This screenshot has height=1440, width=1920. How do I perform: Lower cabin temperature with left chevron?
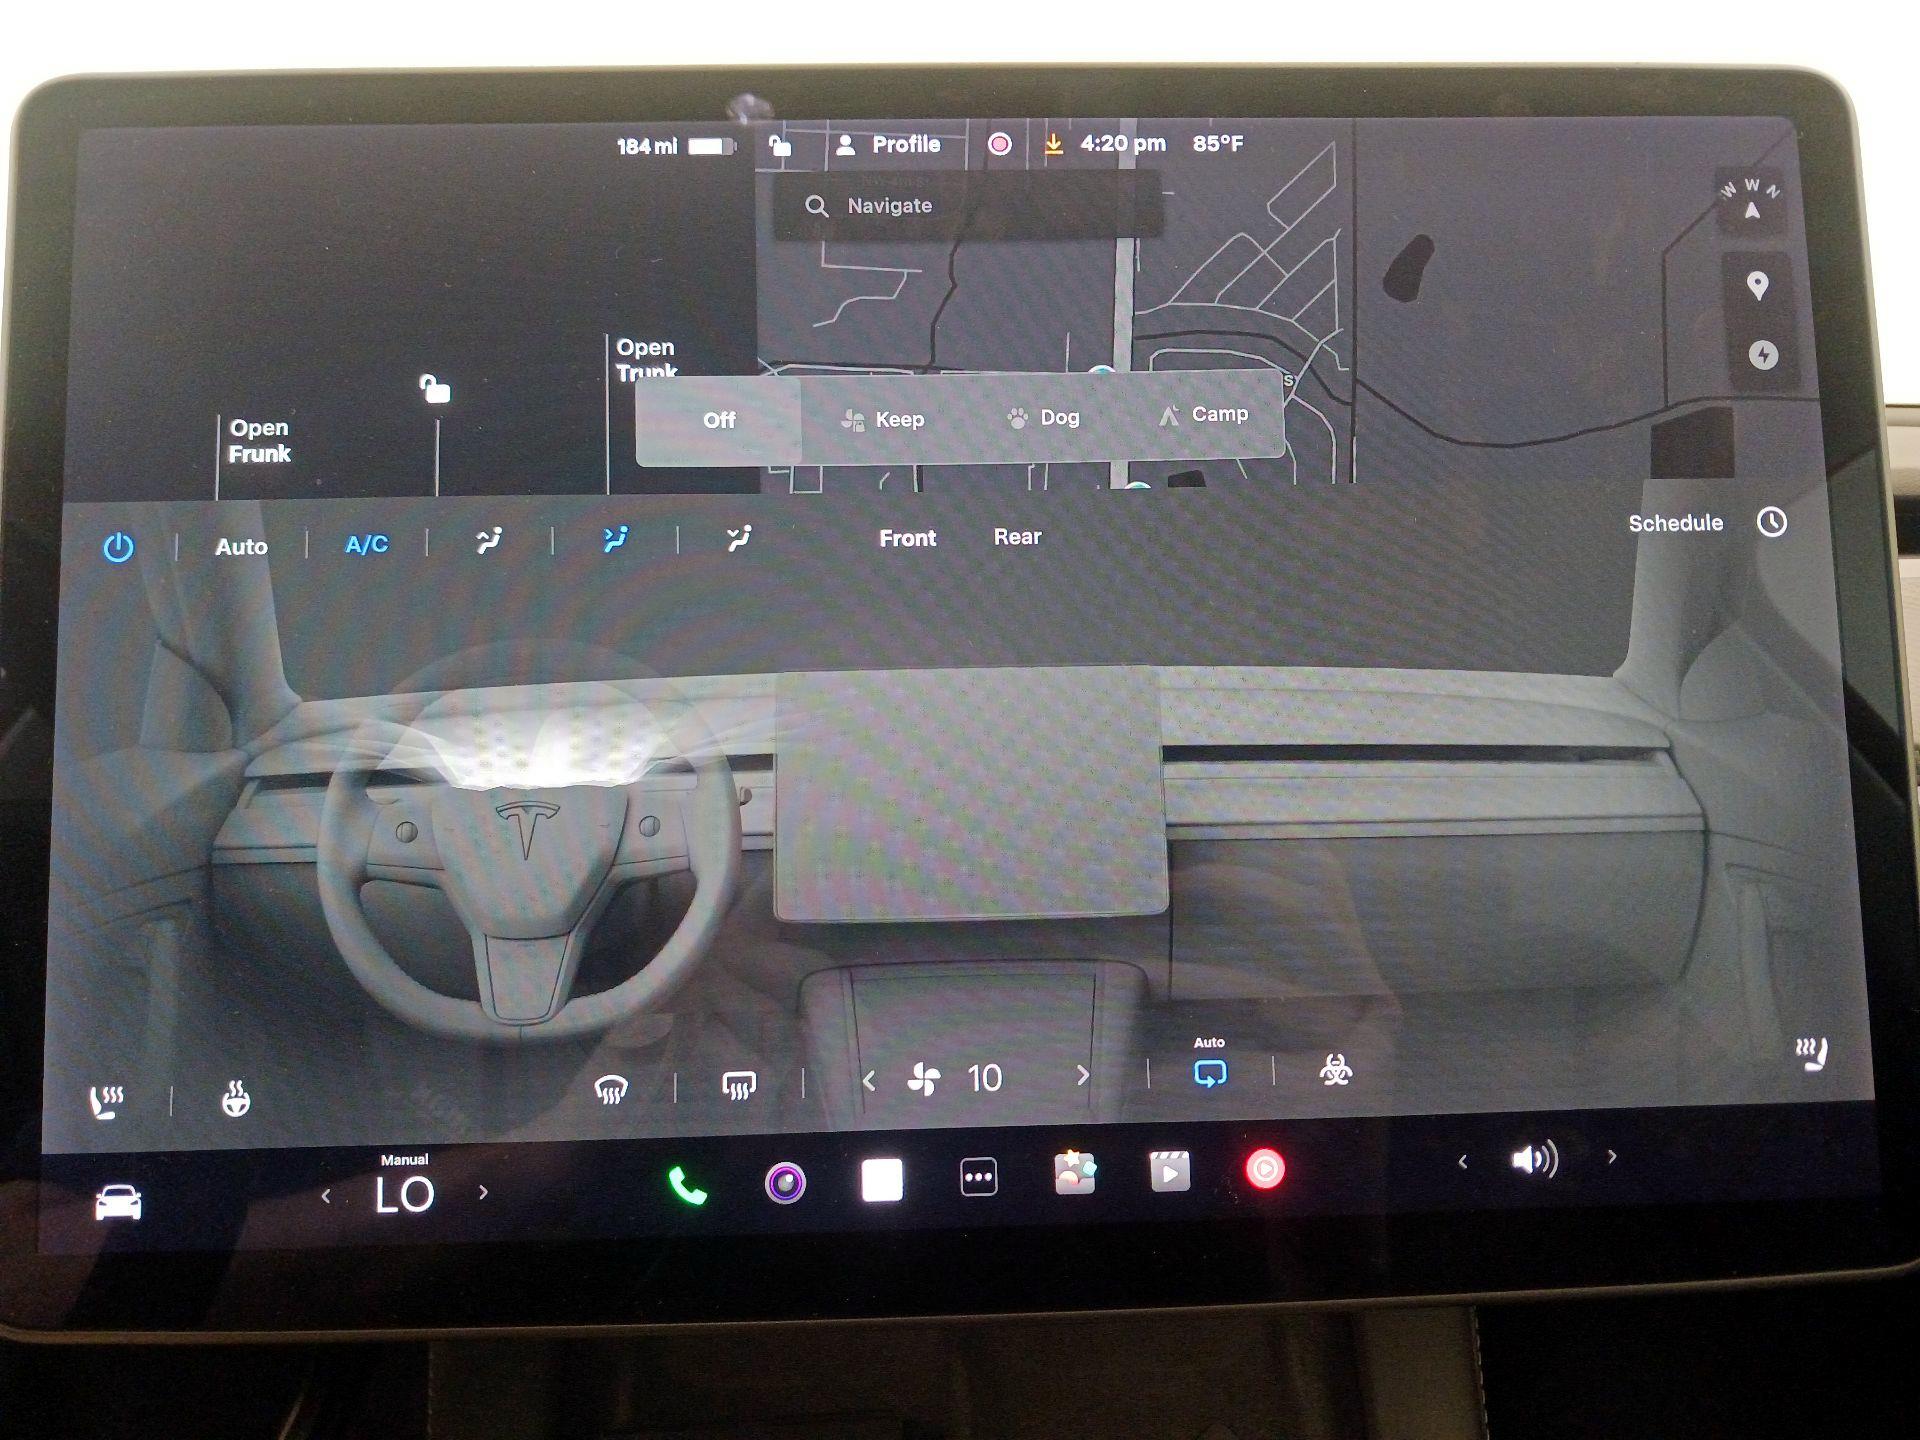(326, 1196)
